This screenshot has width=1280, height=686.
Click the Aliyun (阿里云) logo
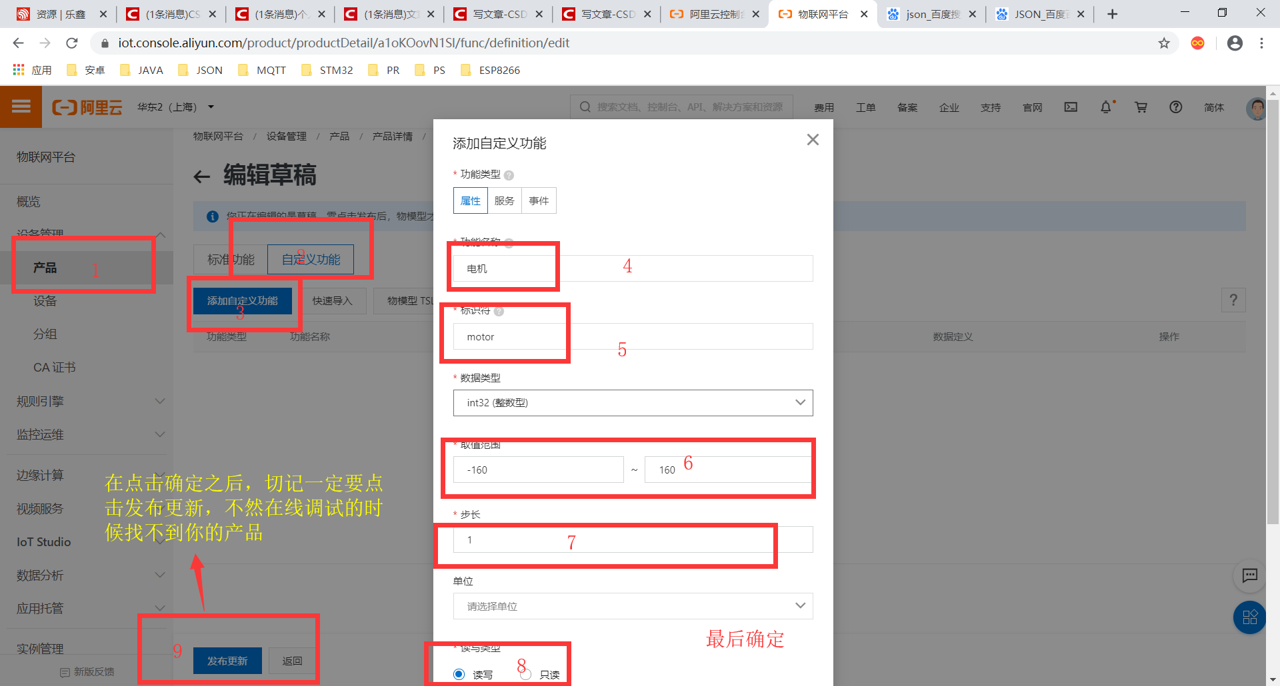click(88, 106)
